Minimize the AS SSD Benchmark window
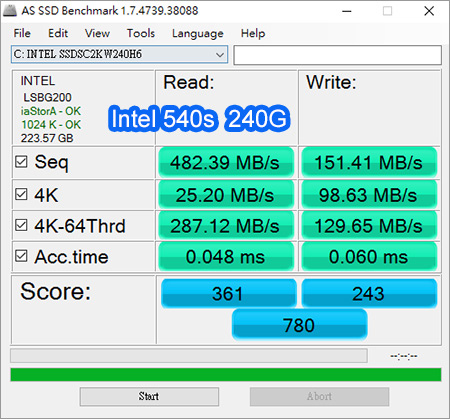The width and height of the screenshot is (450, 419). click(347, 11)
